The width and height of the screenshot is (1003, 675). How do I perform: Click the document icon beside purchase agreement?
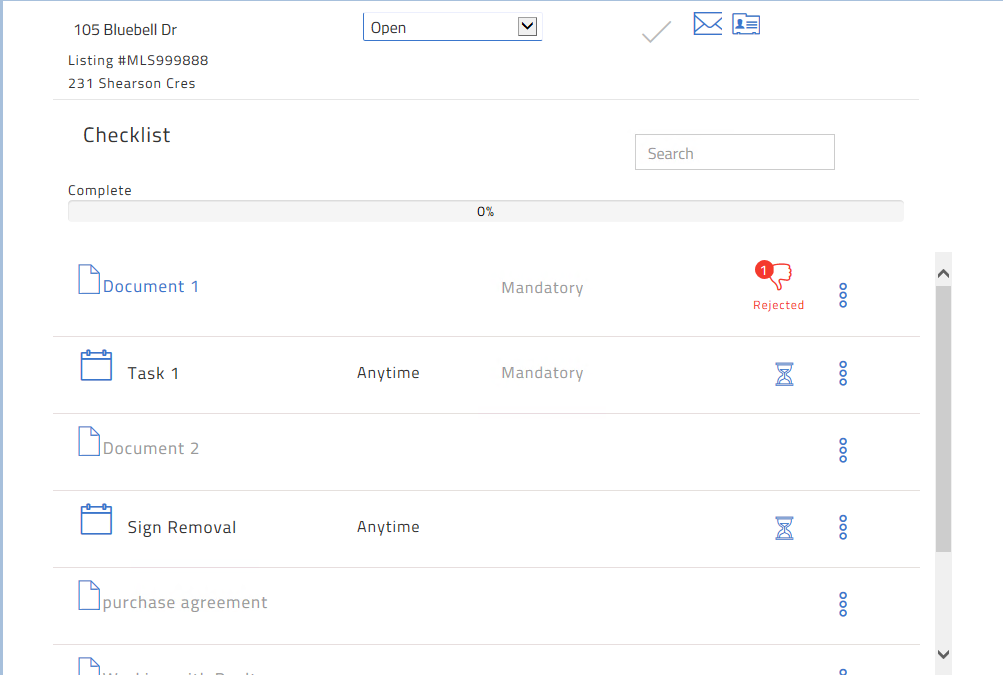click(88, 595)
